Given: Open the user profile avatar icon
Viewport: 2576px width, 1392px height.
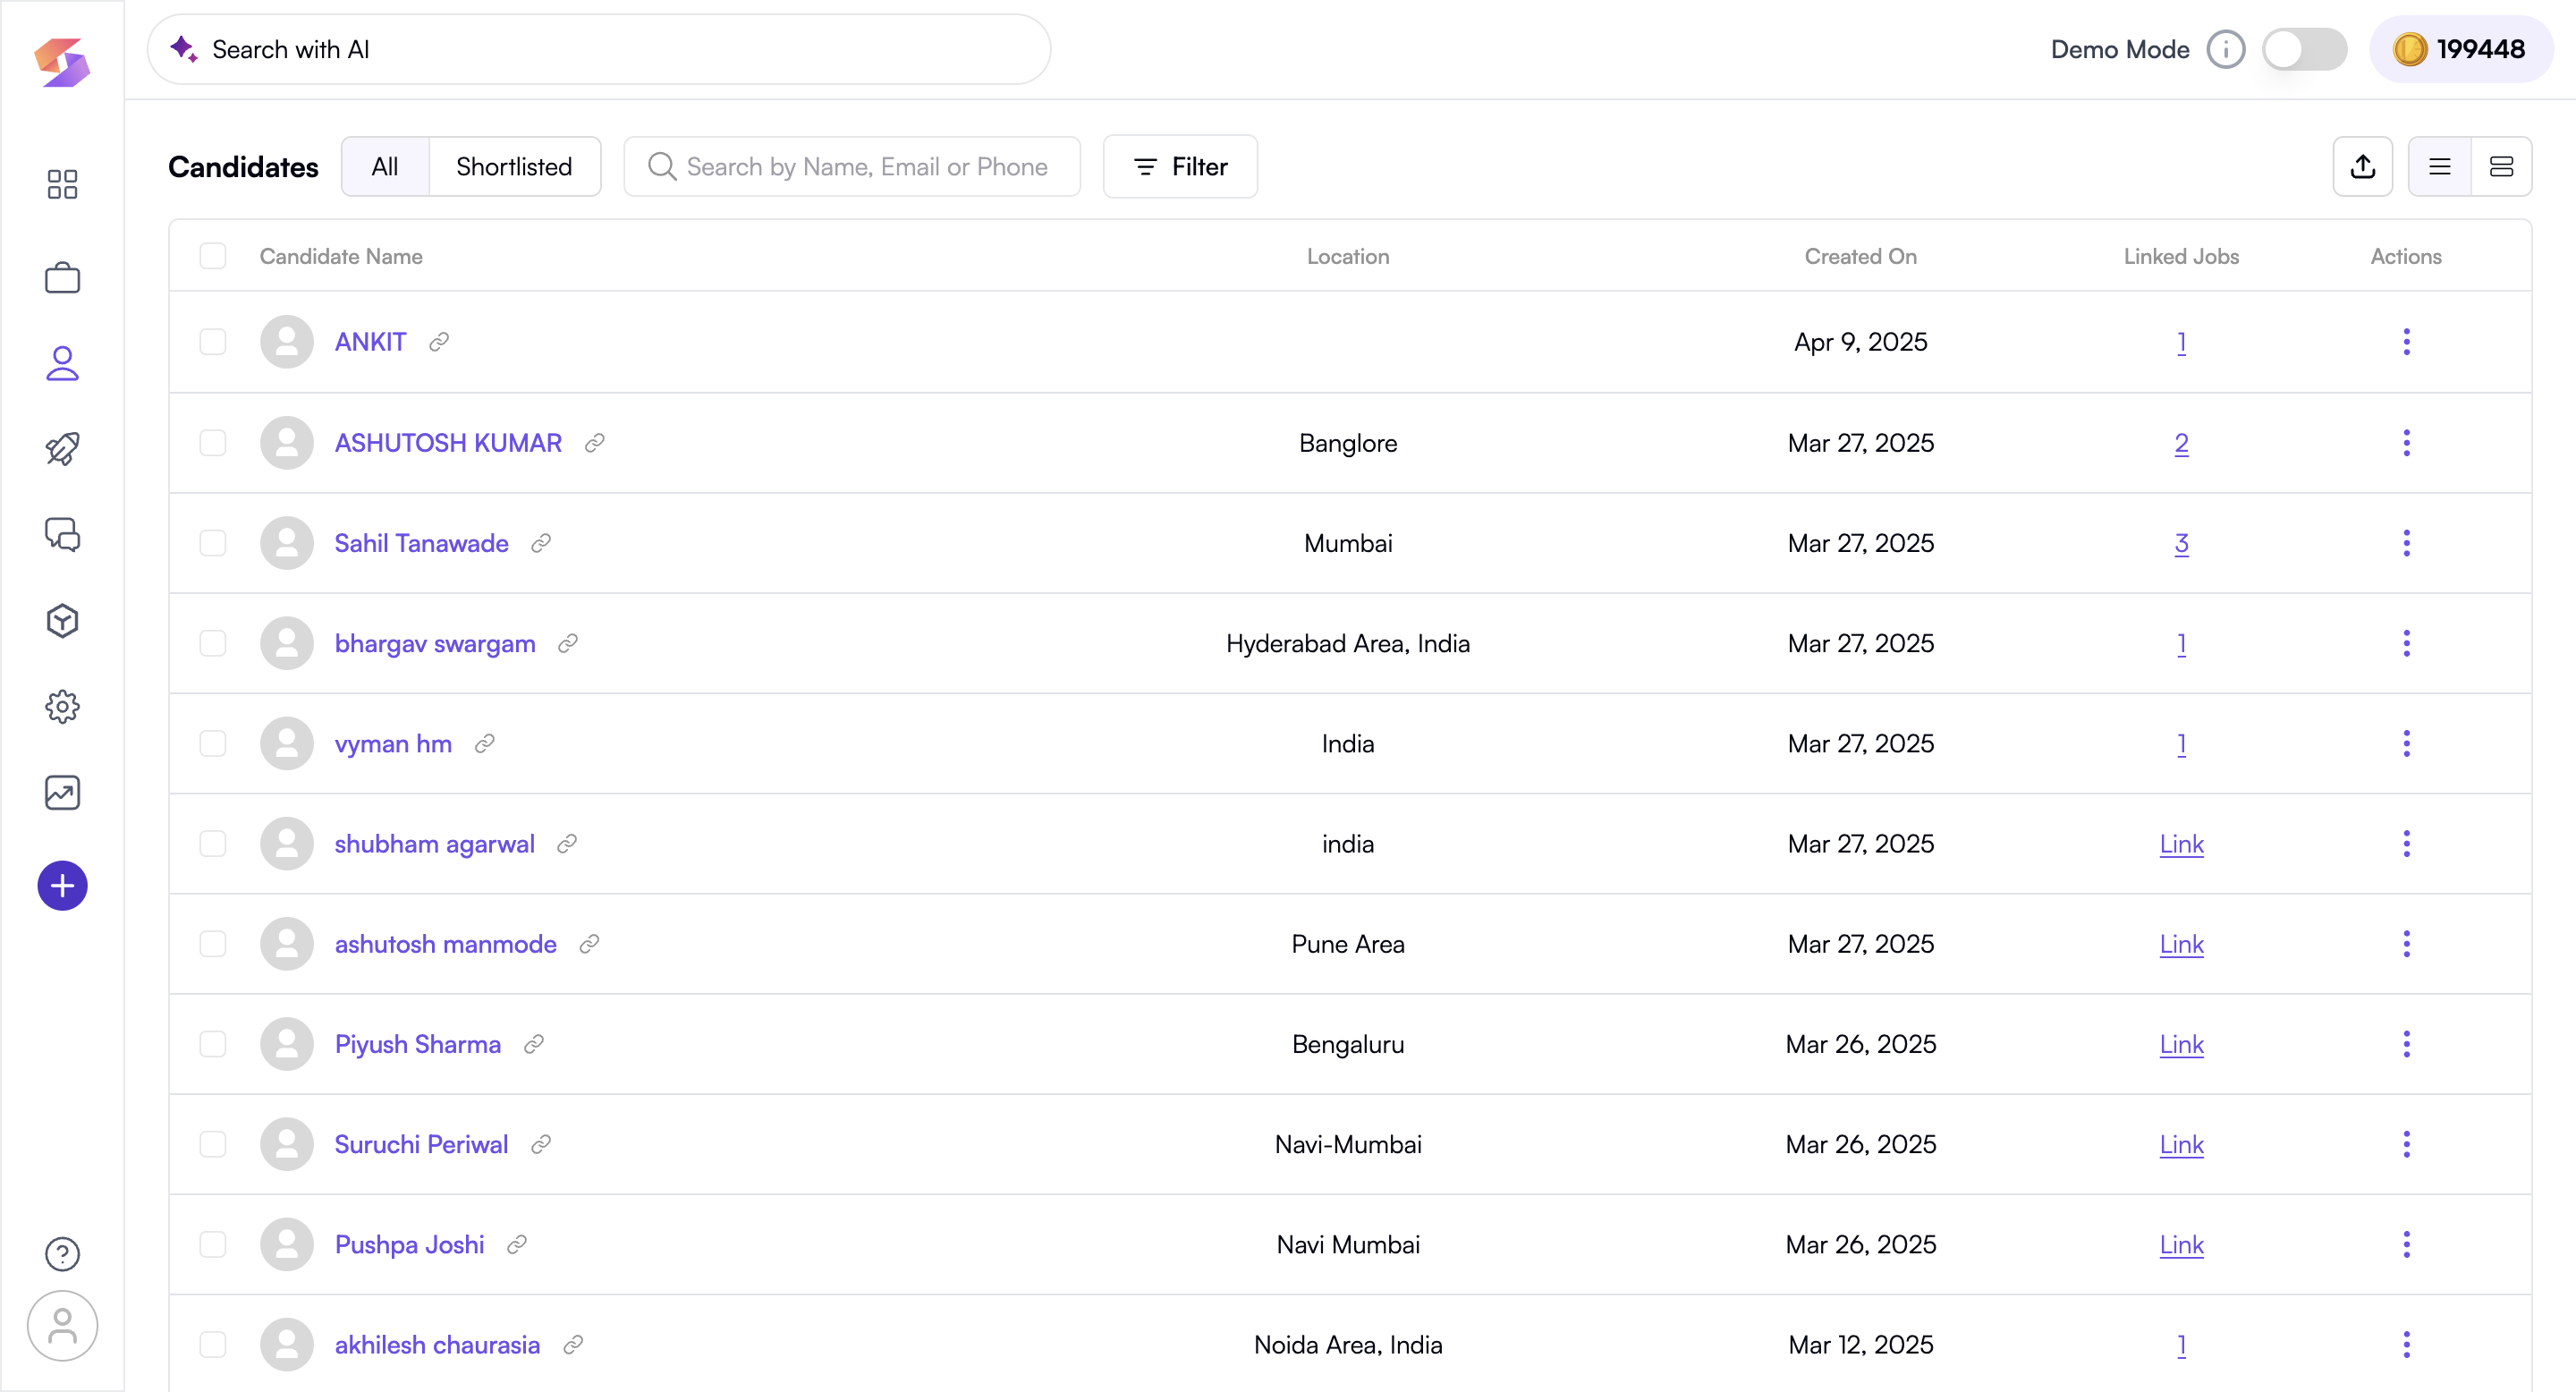Looking at the screenshot, I should coord(62,1326).
